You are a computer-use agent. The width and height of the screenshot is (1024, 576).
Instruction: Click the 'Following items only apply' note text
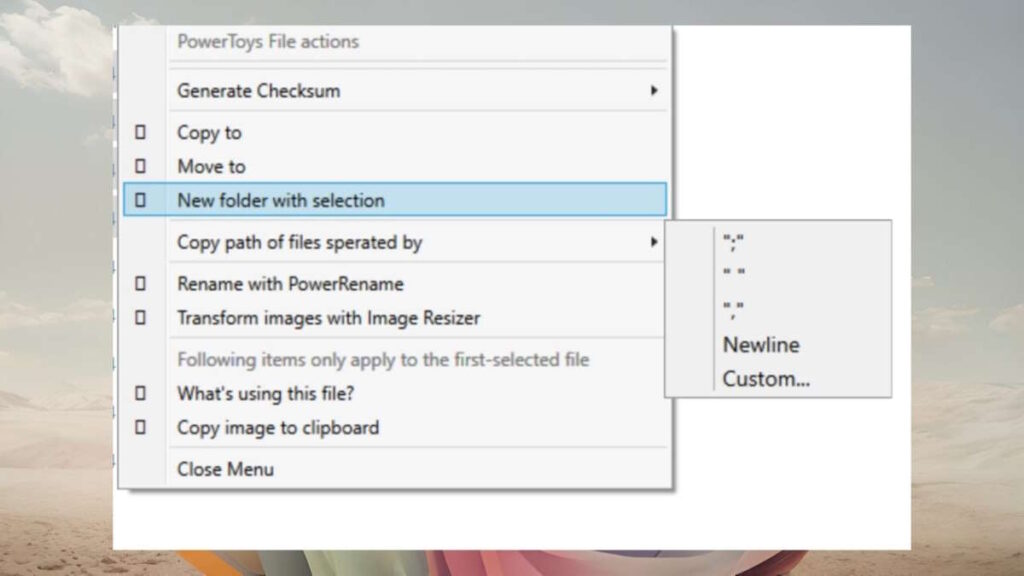[383, 360]
